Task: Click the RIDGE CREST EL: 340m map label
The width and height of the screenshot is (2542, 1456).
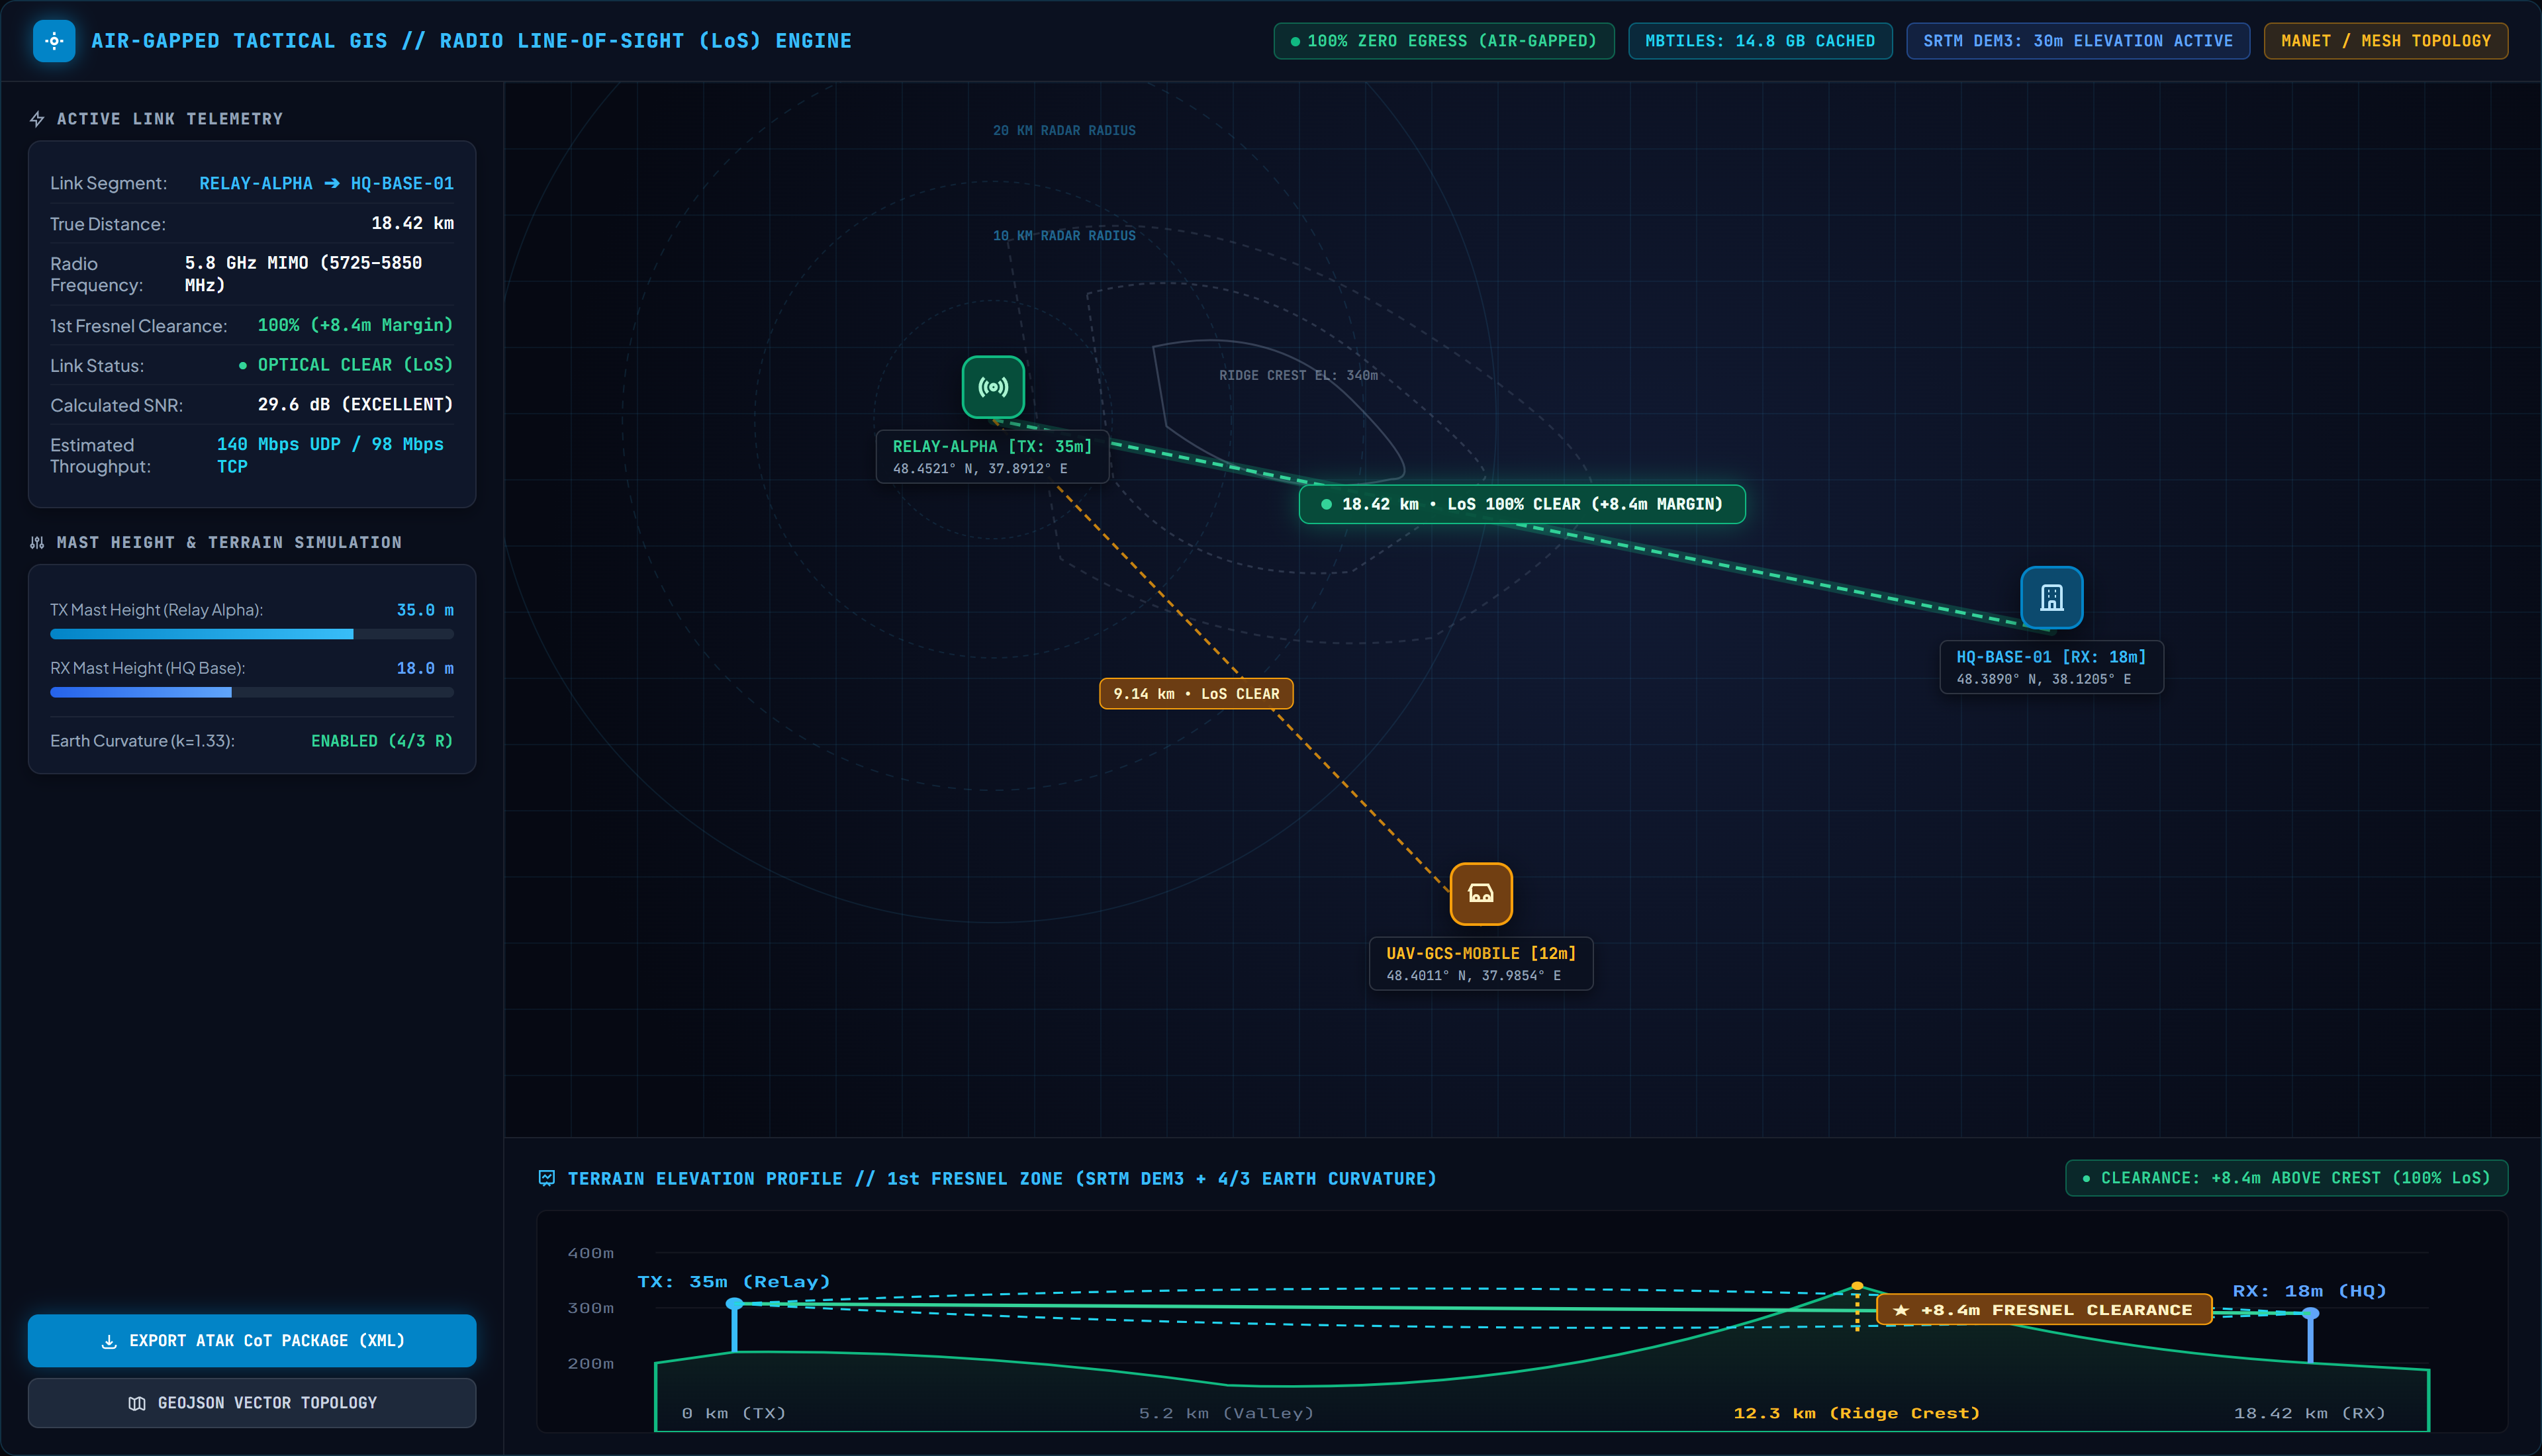Action: [1298, 375]
